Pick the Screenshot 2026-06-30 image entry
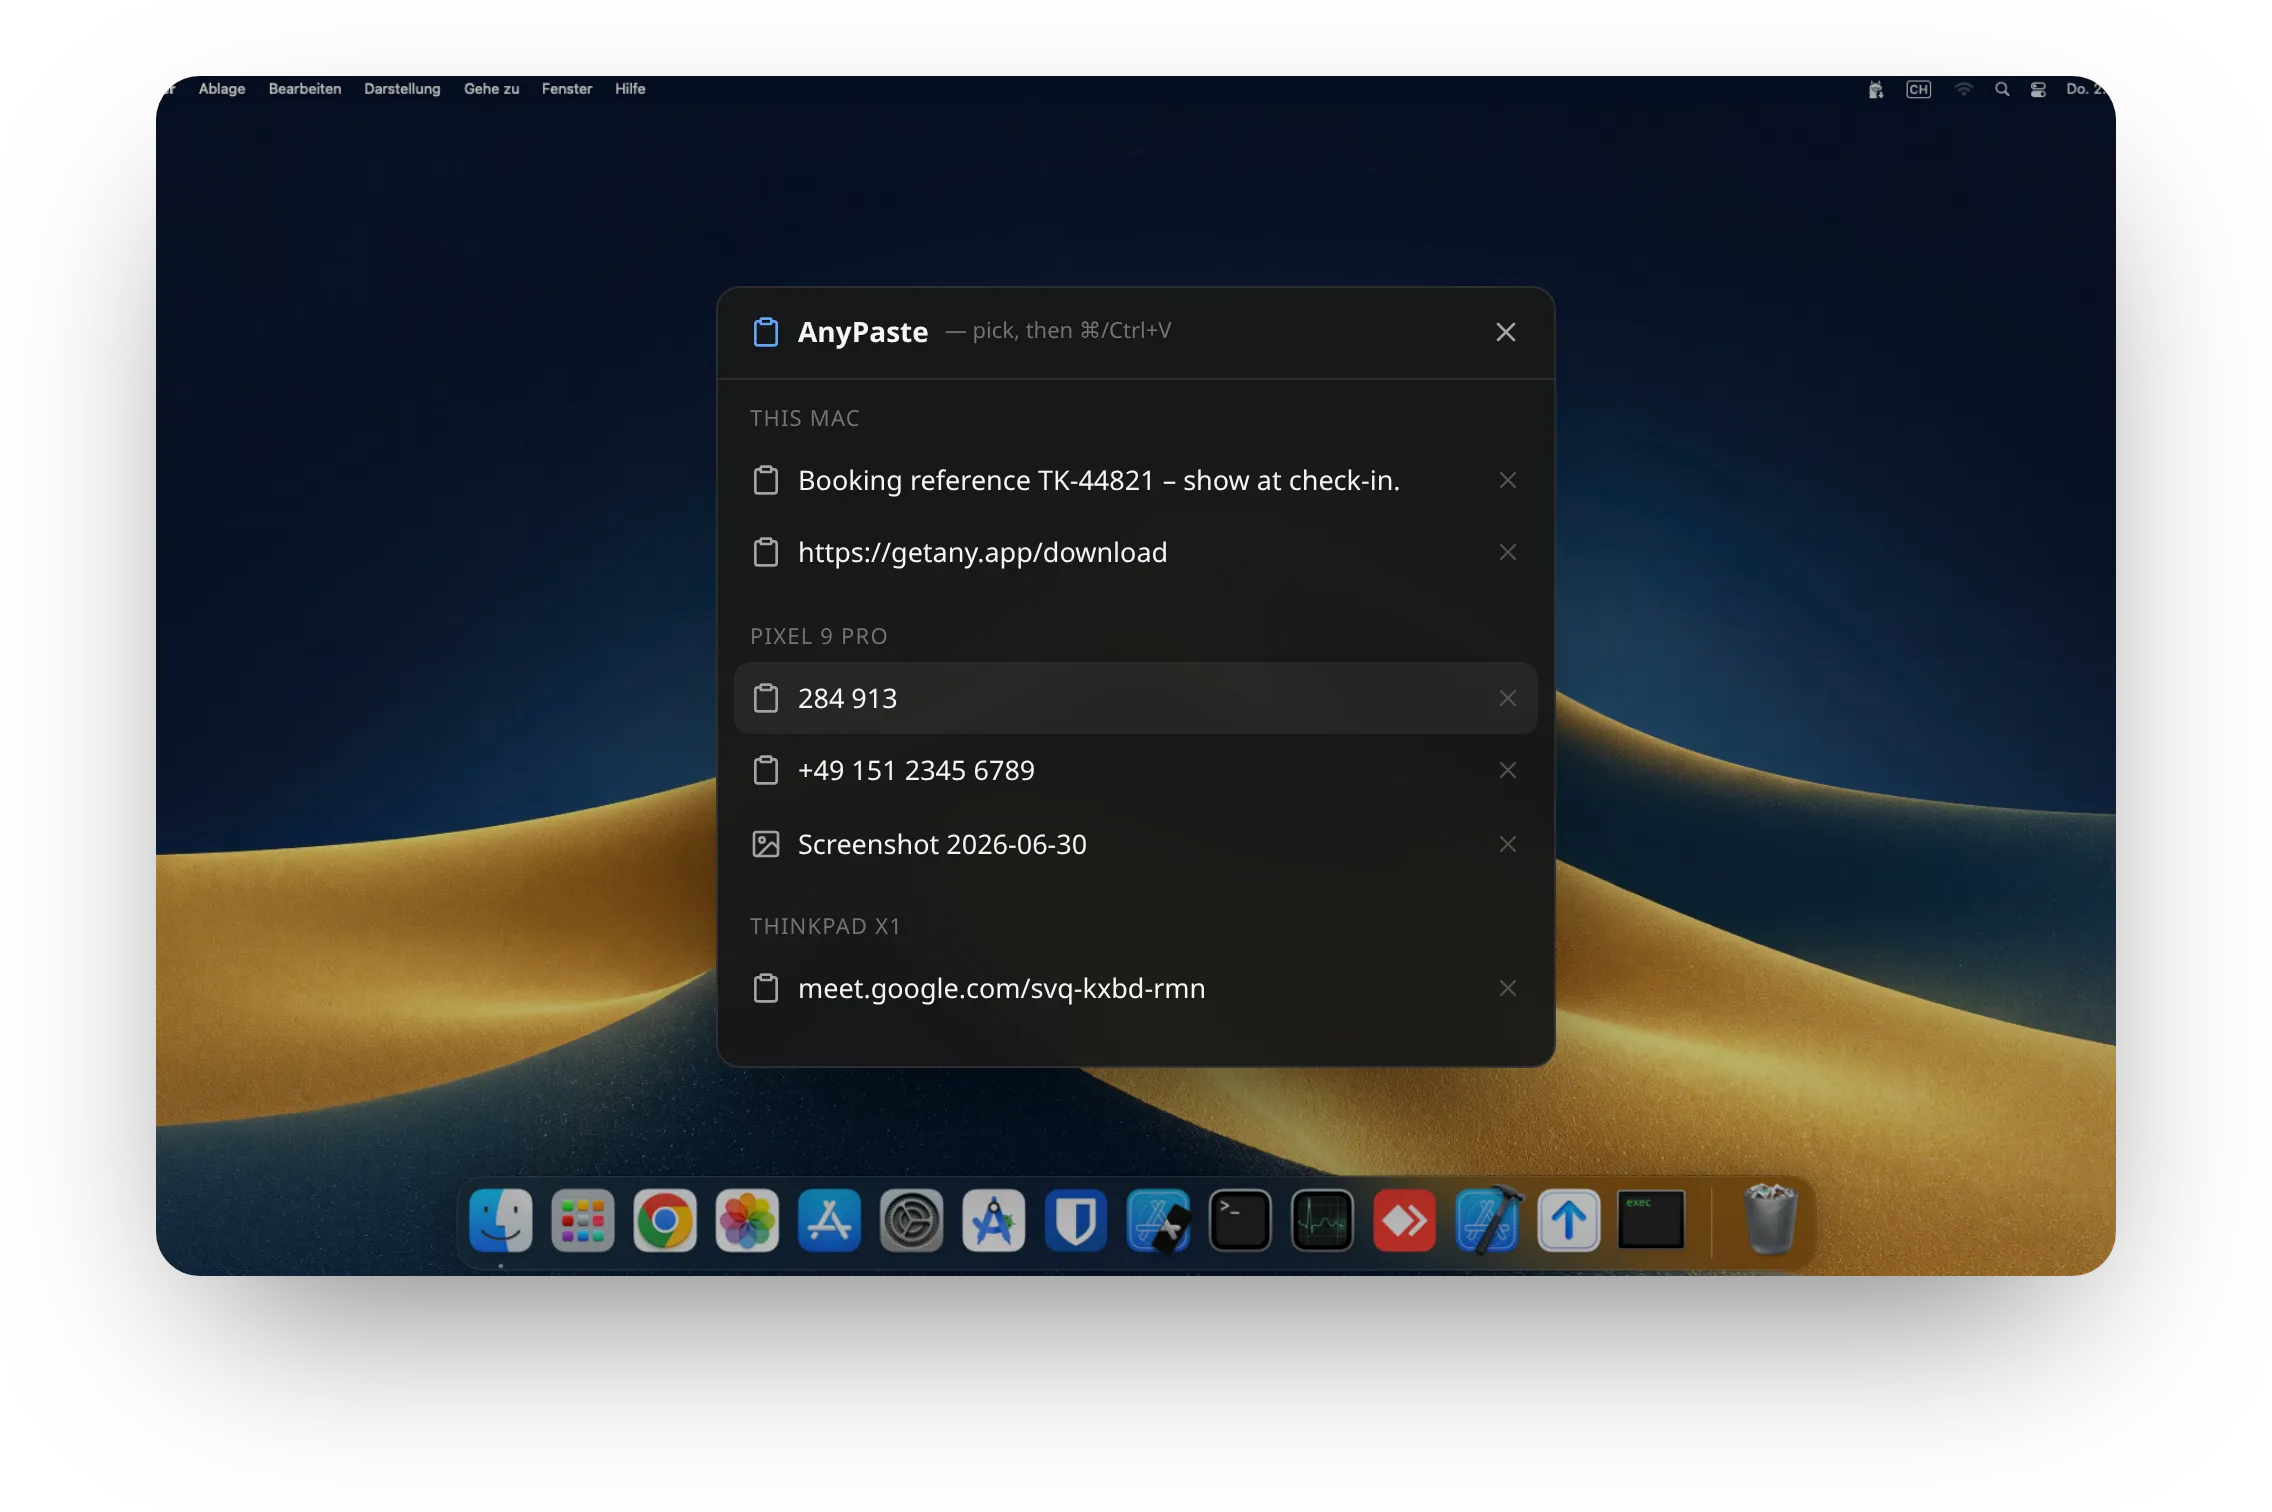The height and width of the screenshot is (1512, 2272). (1135, 844)
